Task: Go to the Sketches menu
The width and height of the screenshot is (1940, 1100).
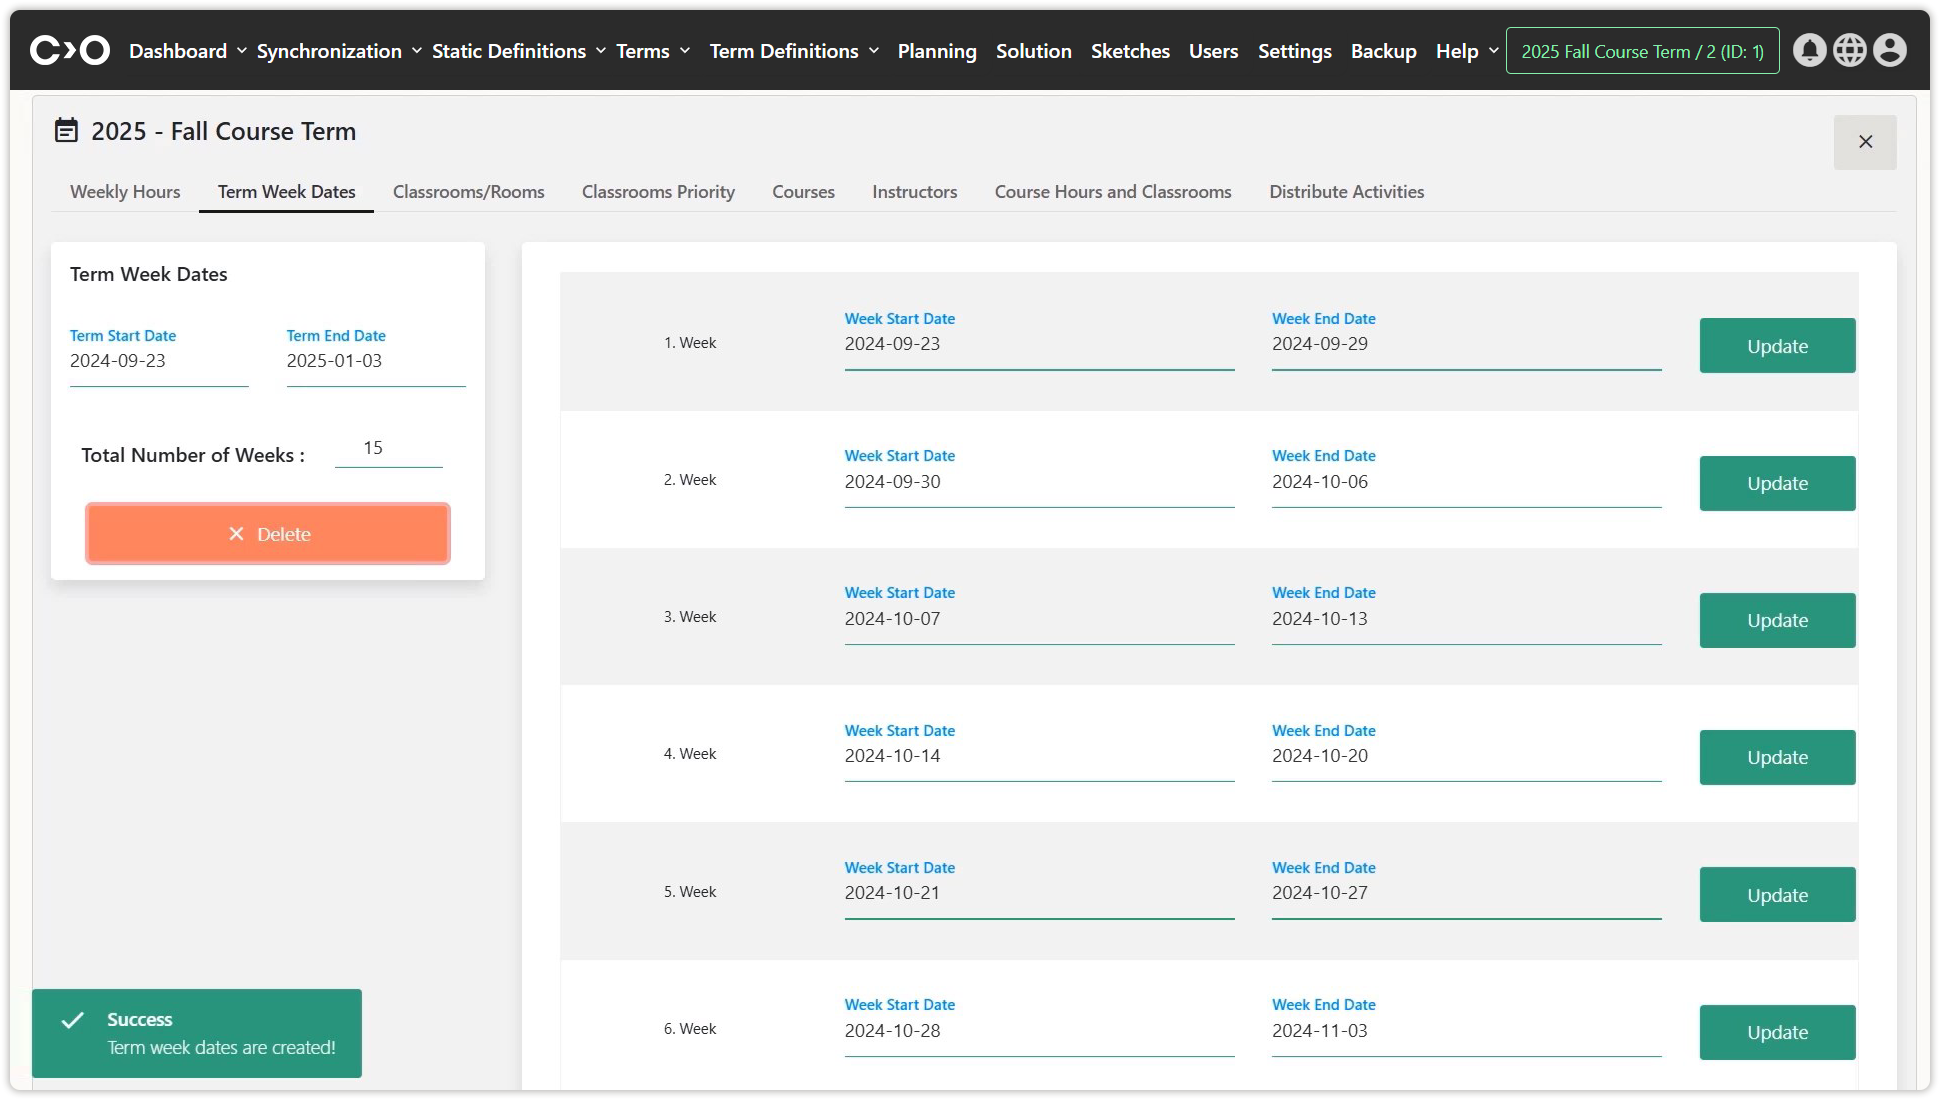Action: 1129,51
